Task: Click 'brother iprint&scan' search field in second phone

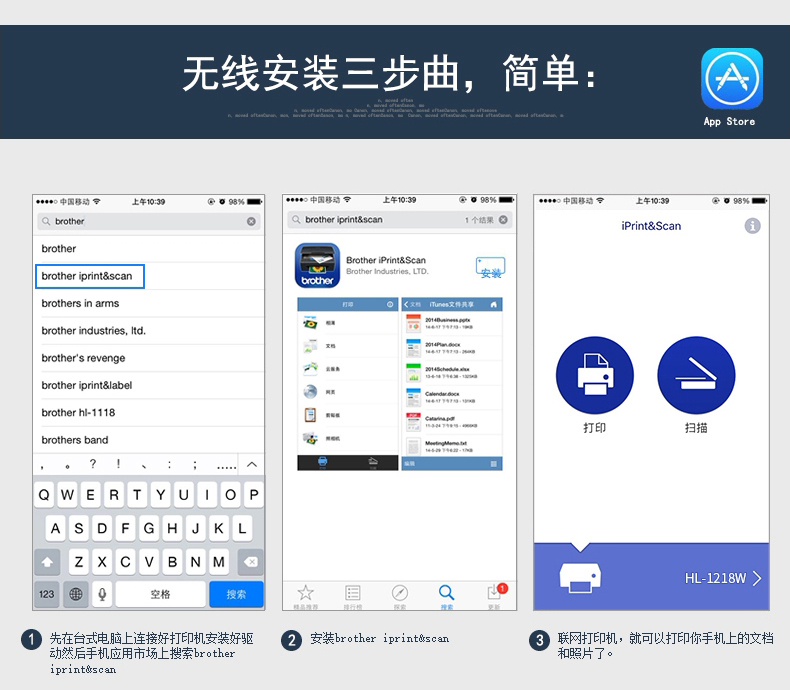Action: pos(400,220)
